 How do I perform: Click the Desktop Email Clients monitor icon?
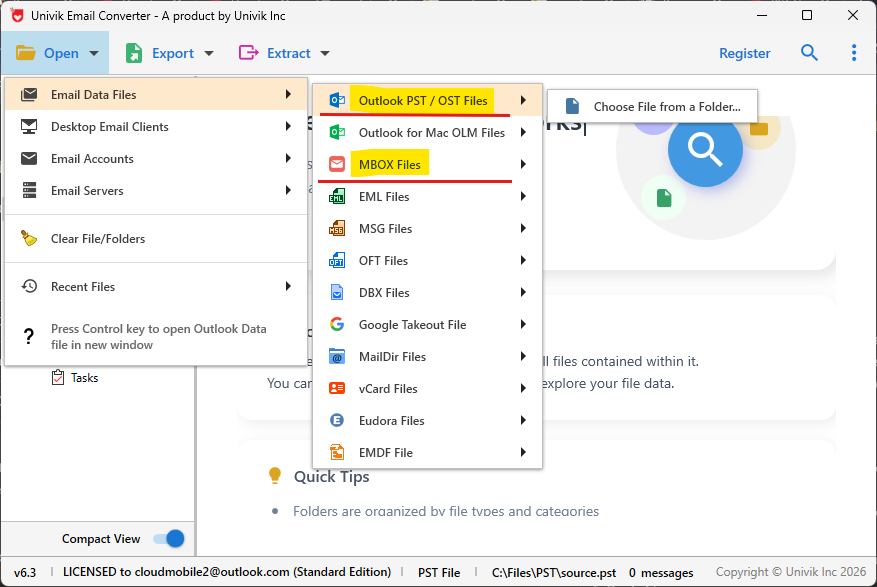29,126
